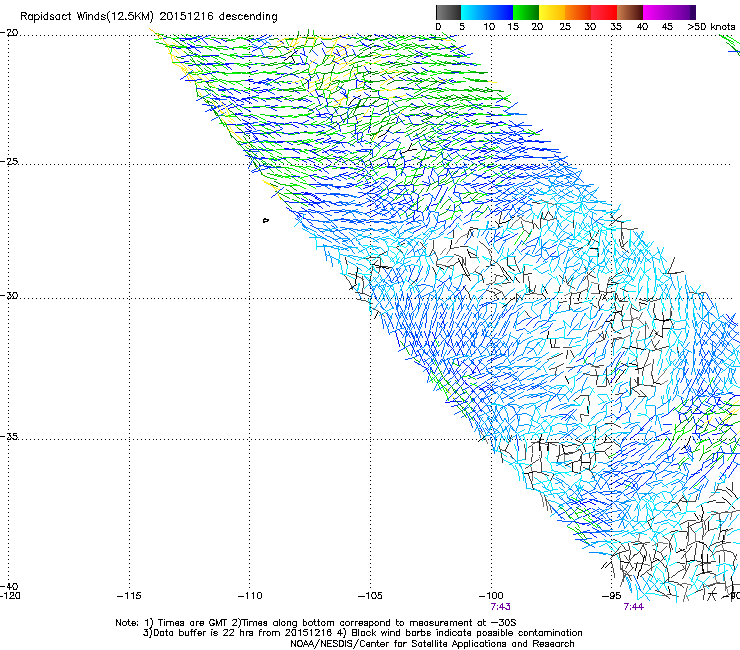740x650 pixels.
Task: Click the dark purple 45-50 knots legend swatch
Action: [682, 12]
